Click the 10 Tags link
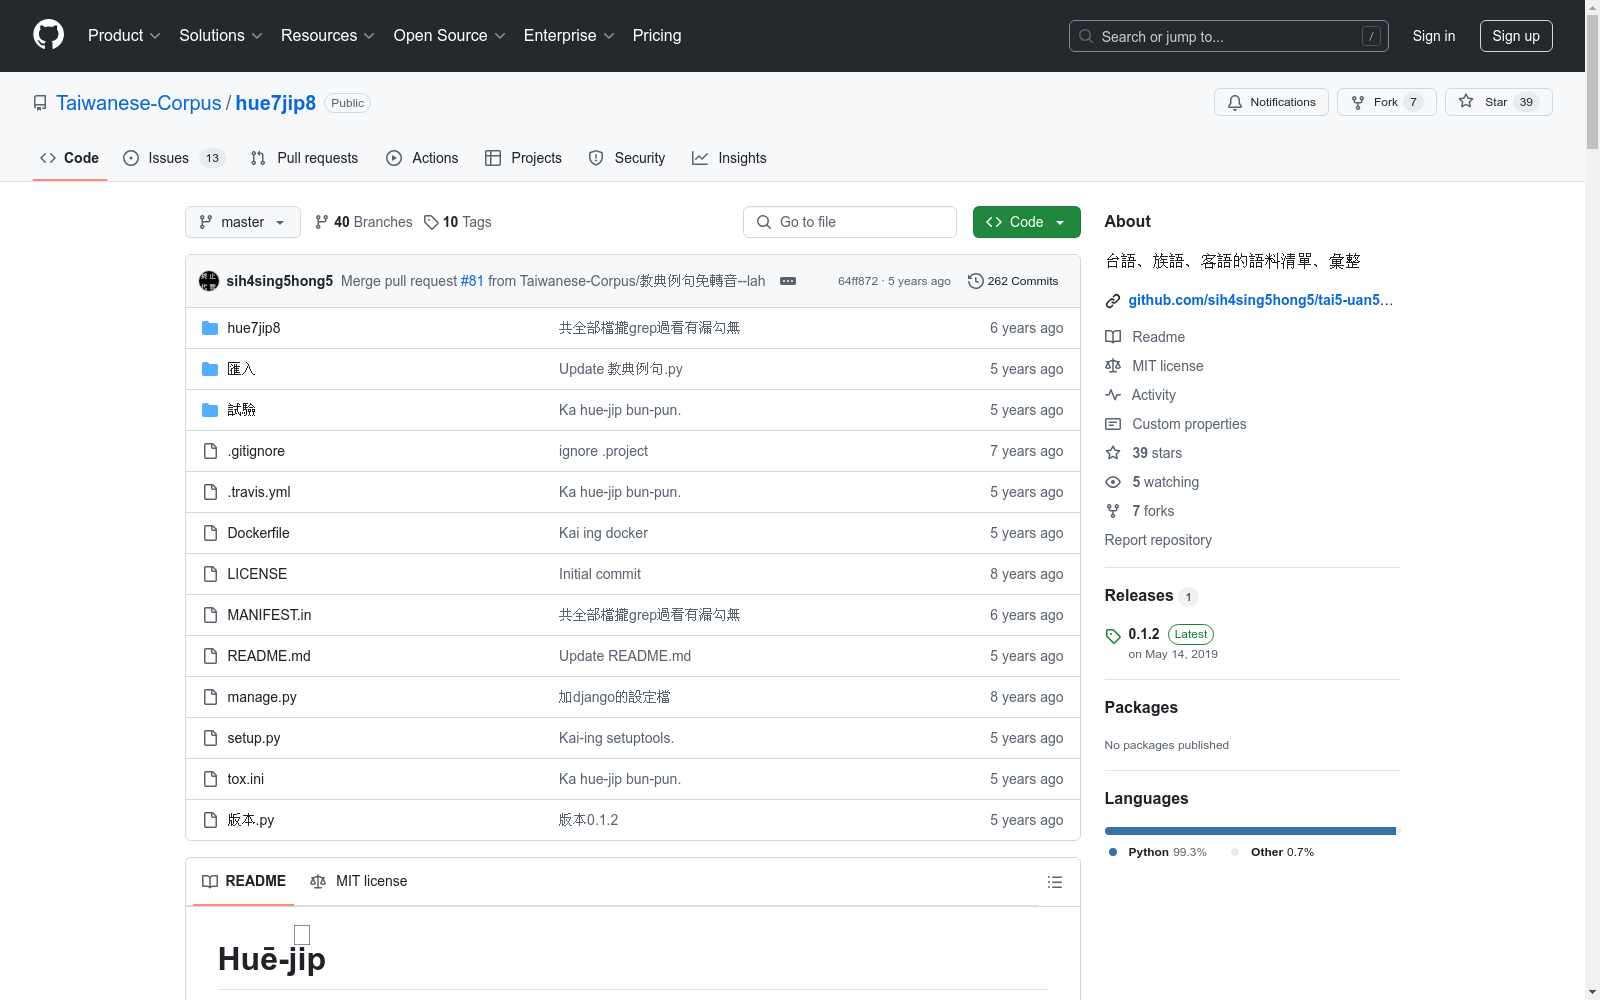The image size is (1600, 1000). tap(458, 222)
